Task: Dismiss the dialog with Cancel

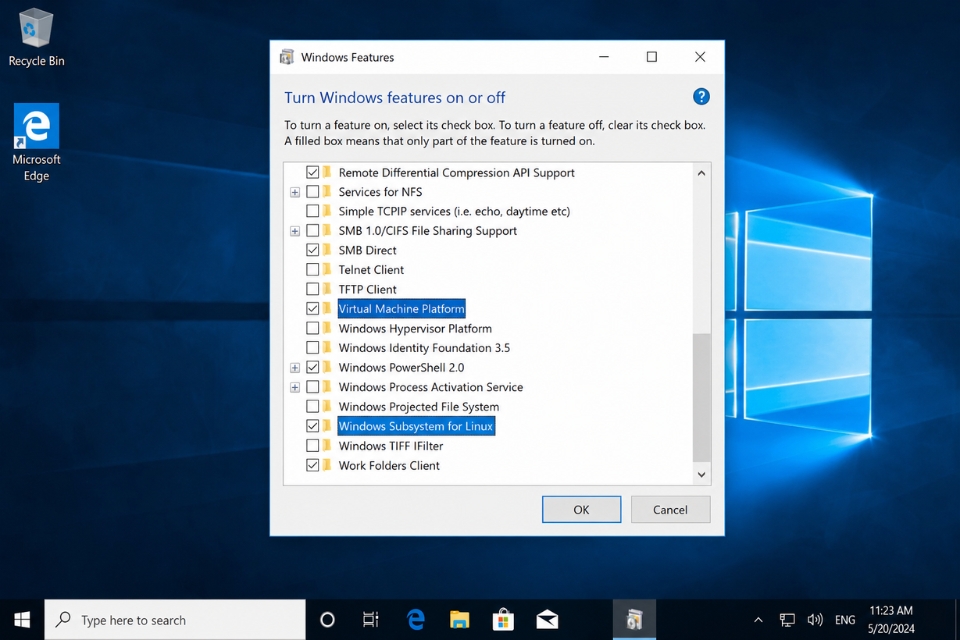Action: [x=670, y=510]
